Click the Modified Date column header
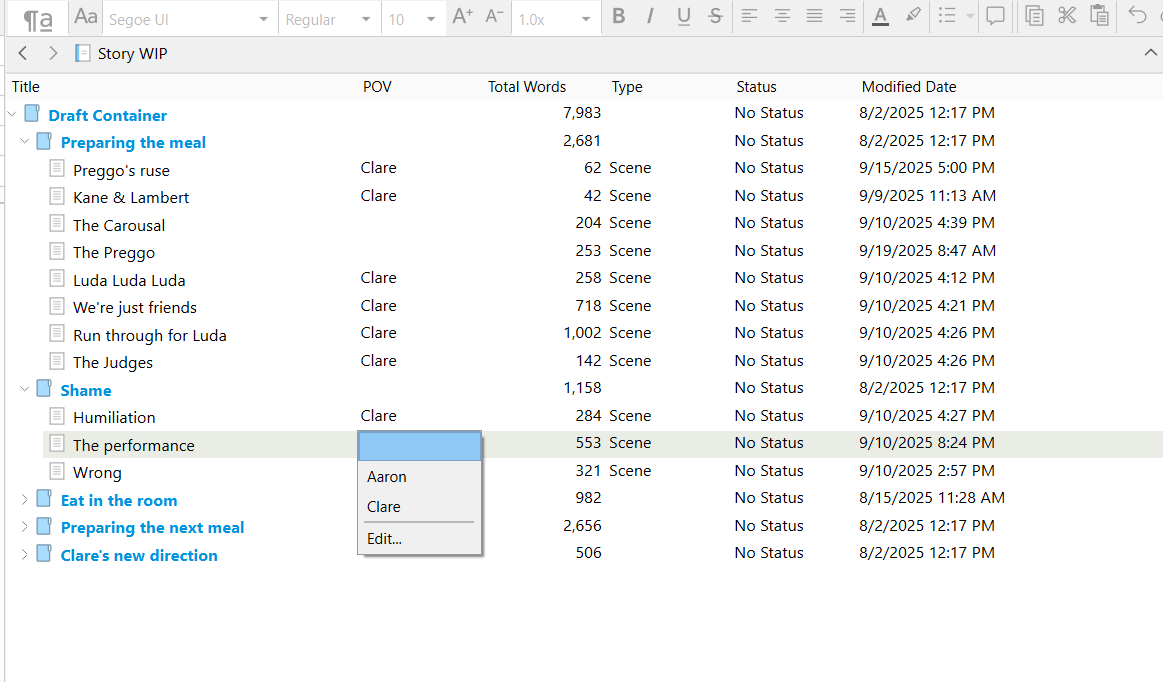1163x682 pixels. click(x=909, y=87)
